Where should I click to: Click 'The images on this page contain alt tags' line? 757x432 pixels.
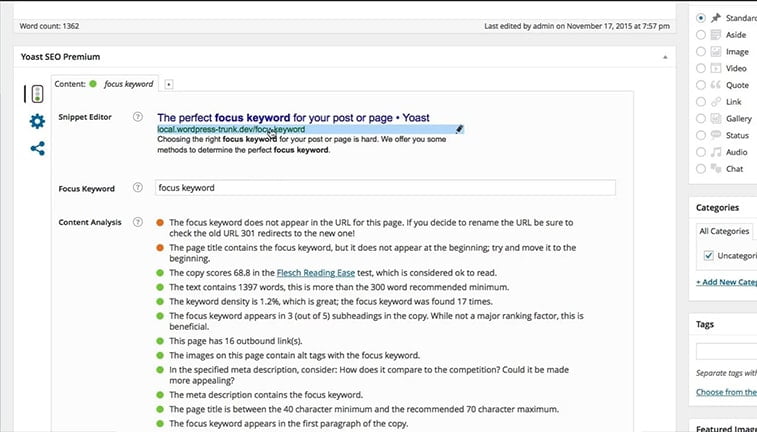[x=294, y=355]
